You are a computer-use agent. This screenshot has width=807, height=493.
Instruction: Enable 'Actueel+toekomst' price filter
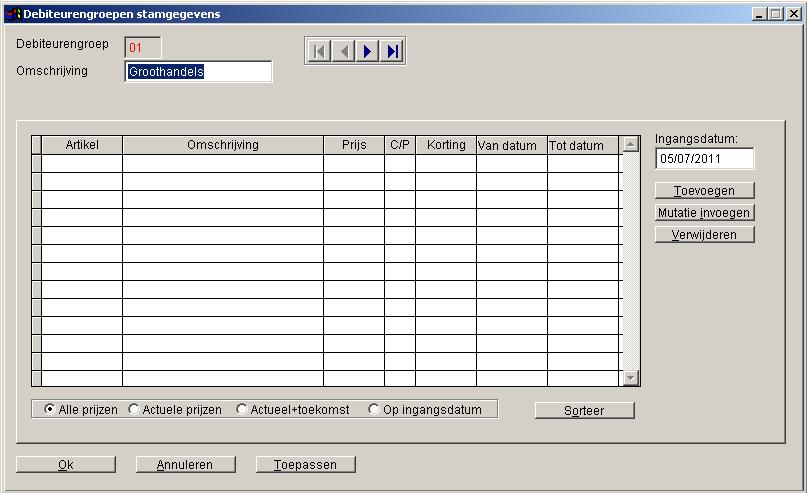(241, 410)
